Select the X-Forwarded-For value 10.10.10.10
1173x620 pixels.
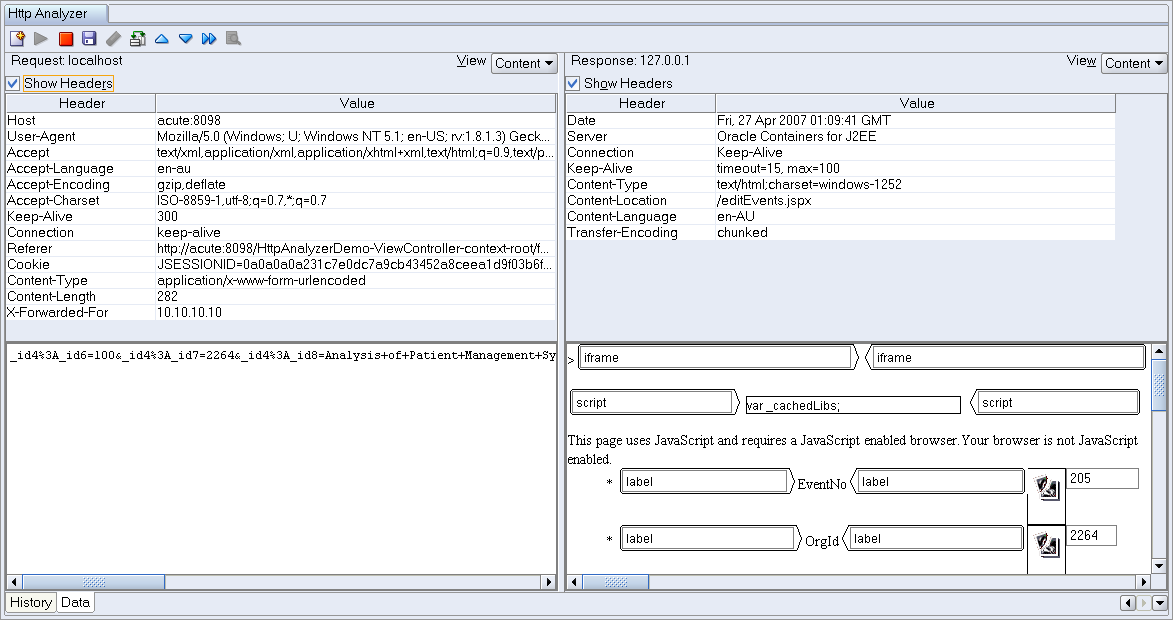(x=355, y=313)
